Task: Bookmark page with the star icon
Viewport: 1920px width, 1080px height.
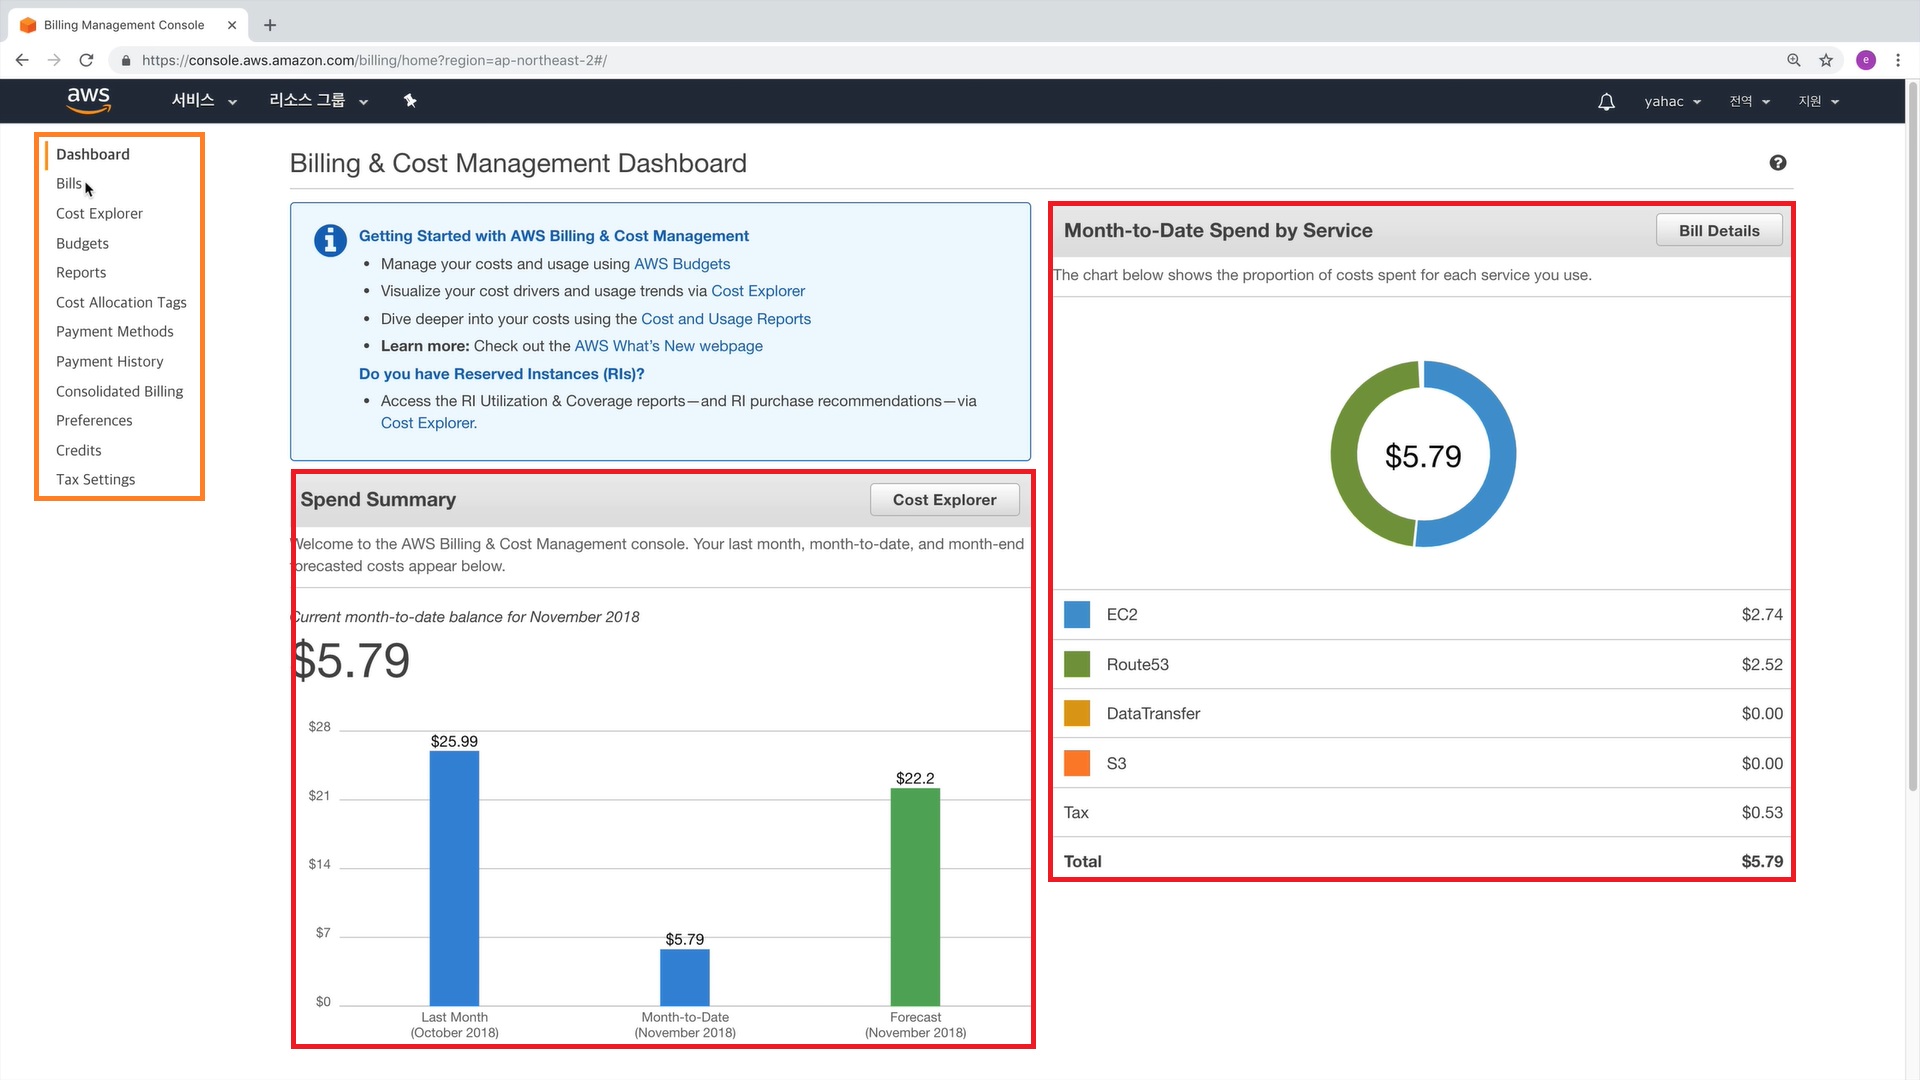Action: click(1826, 60)
